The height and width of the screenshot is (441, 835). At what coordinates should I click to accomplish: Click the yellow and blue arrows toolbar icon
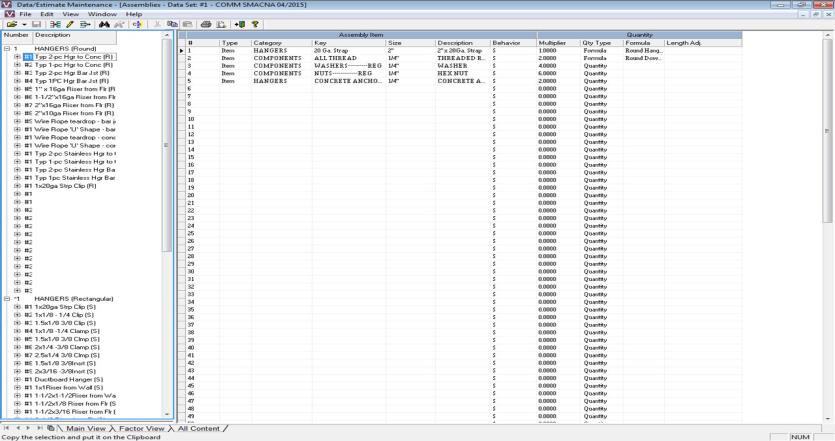tap(137, 24)
